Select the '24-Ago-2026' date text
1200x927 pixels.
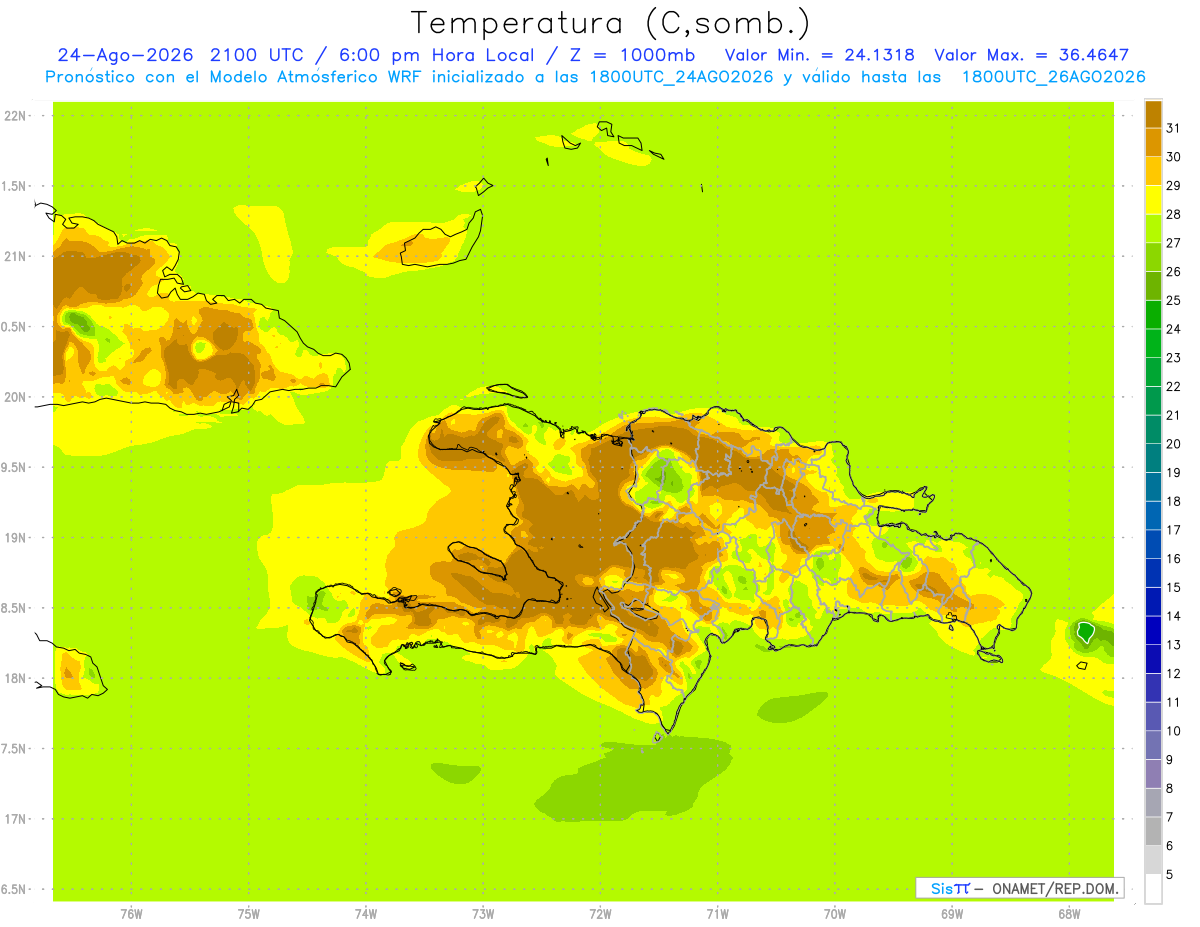tap(125, 55)
